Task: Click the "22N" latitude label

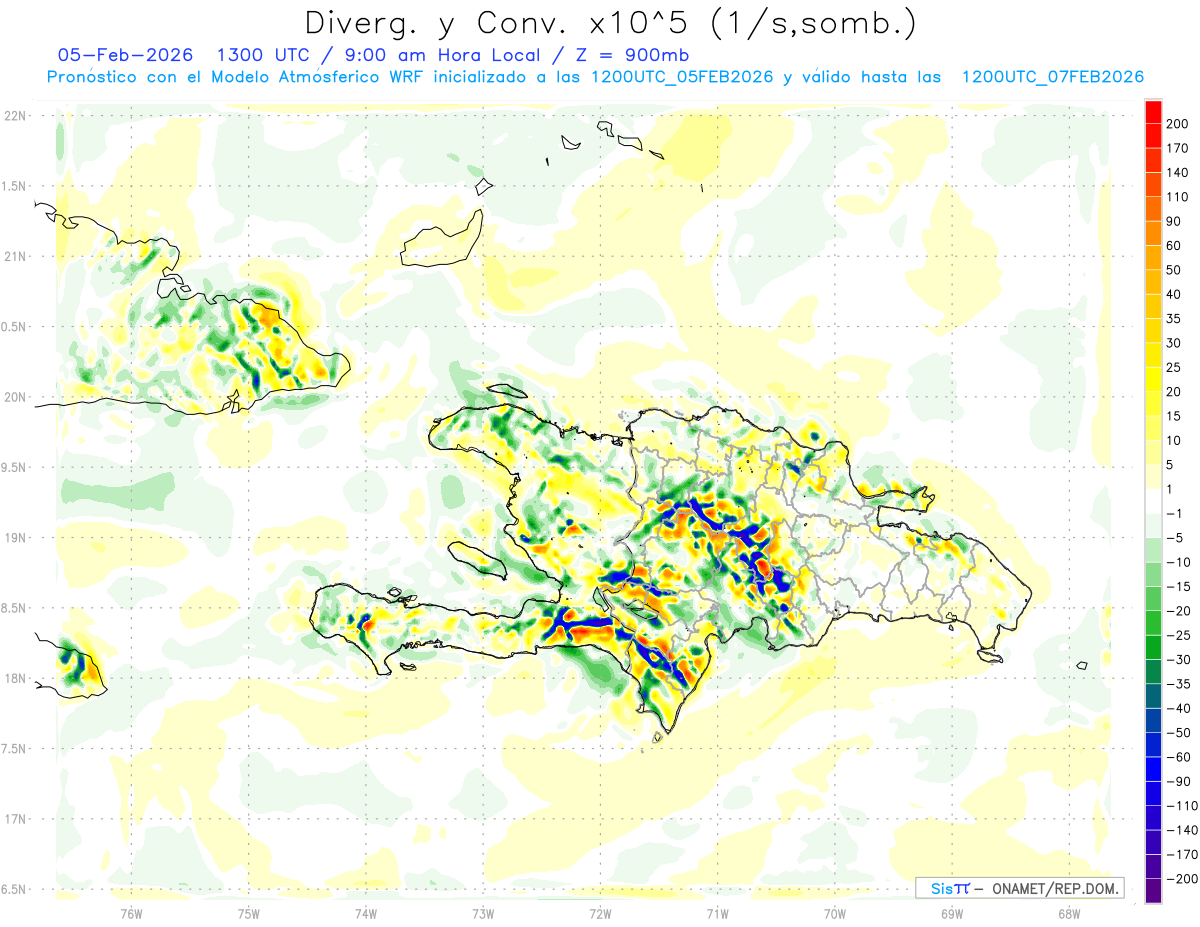Action: point(15,116)
